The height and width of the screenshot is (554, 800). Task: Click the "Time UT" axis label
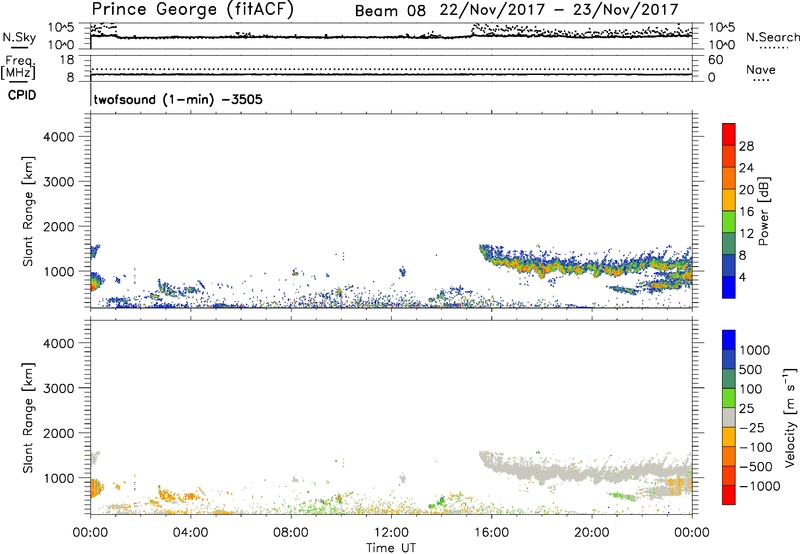tap(391, 548)
